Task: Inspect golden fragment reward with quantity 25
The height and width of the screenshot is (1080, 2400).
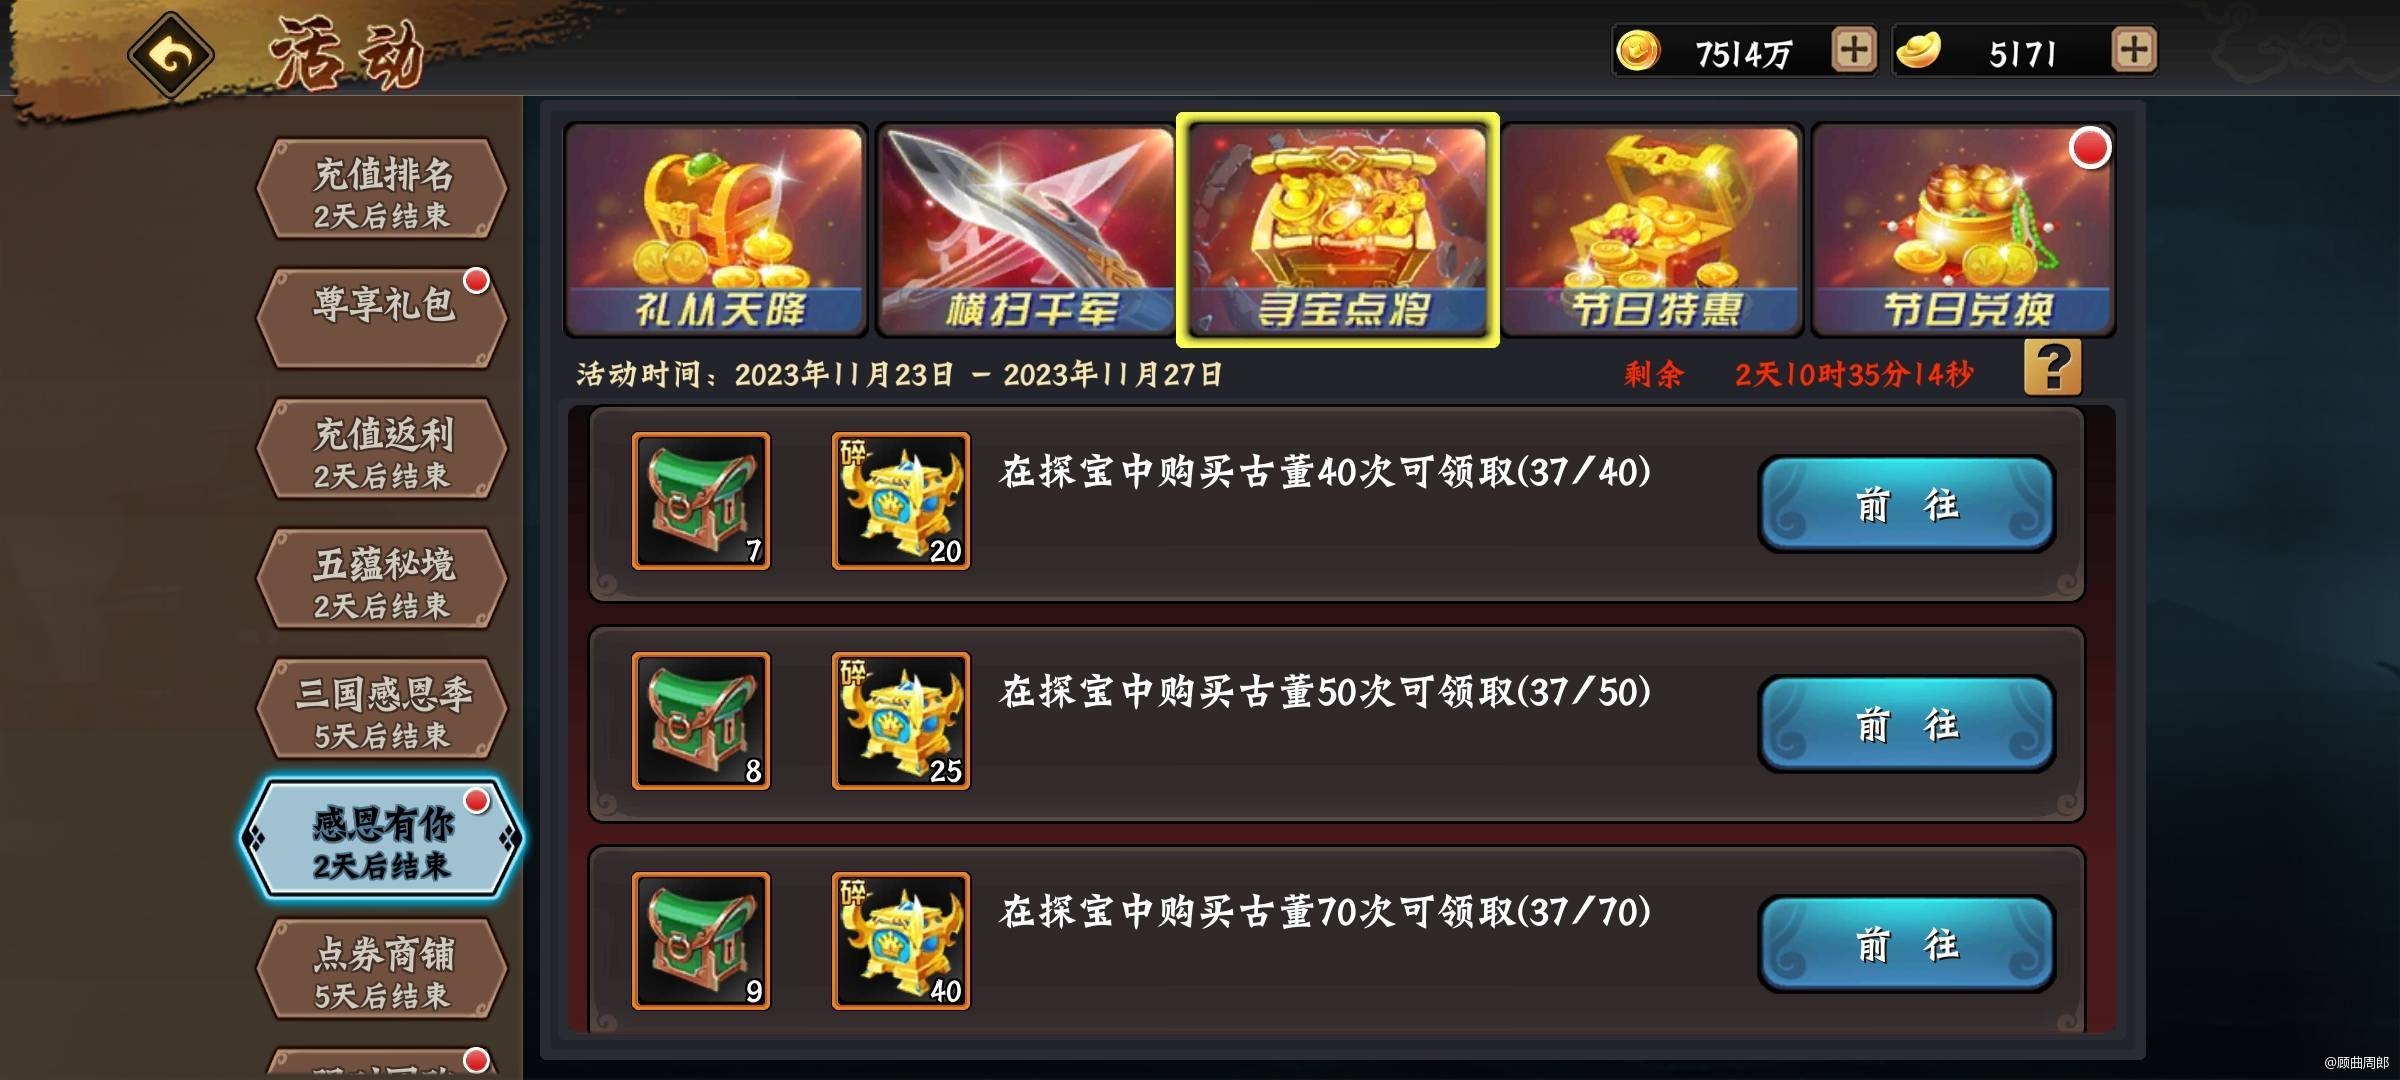Action: [x=901, y=721]
